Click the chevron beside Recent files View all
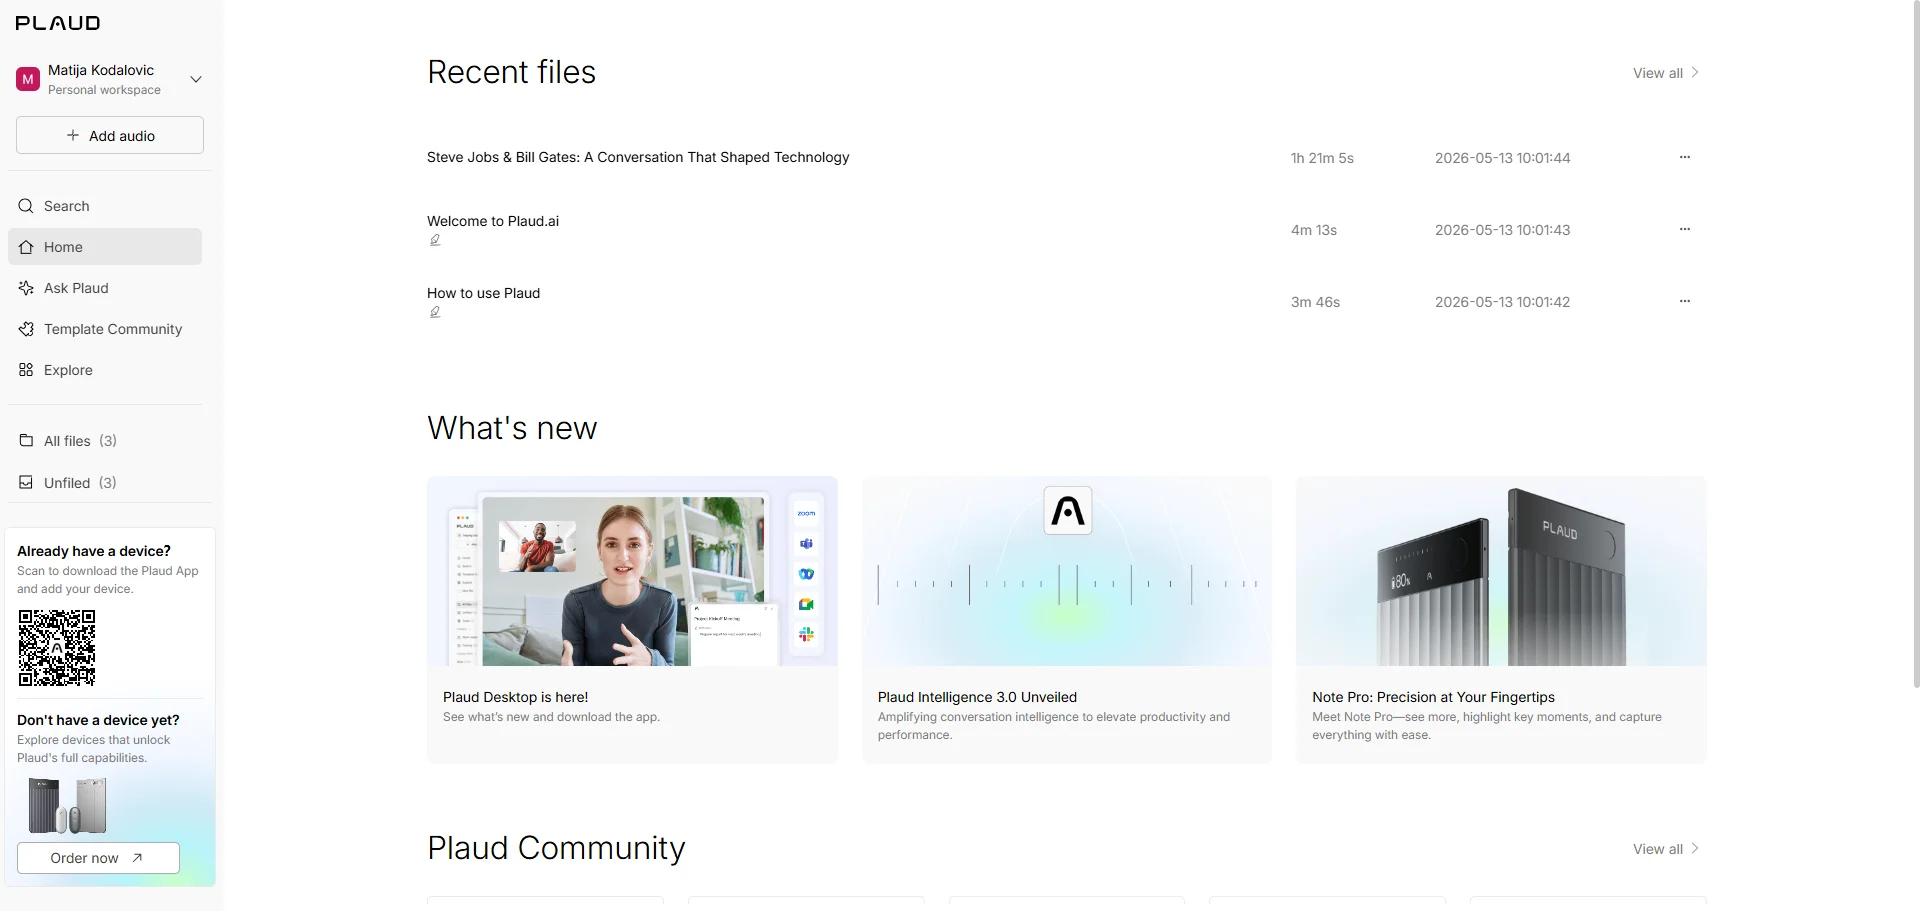Viewport: 1920px width, 911px height. click(x=1695, y=72)
